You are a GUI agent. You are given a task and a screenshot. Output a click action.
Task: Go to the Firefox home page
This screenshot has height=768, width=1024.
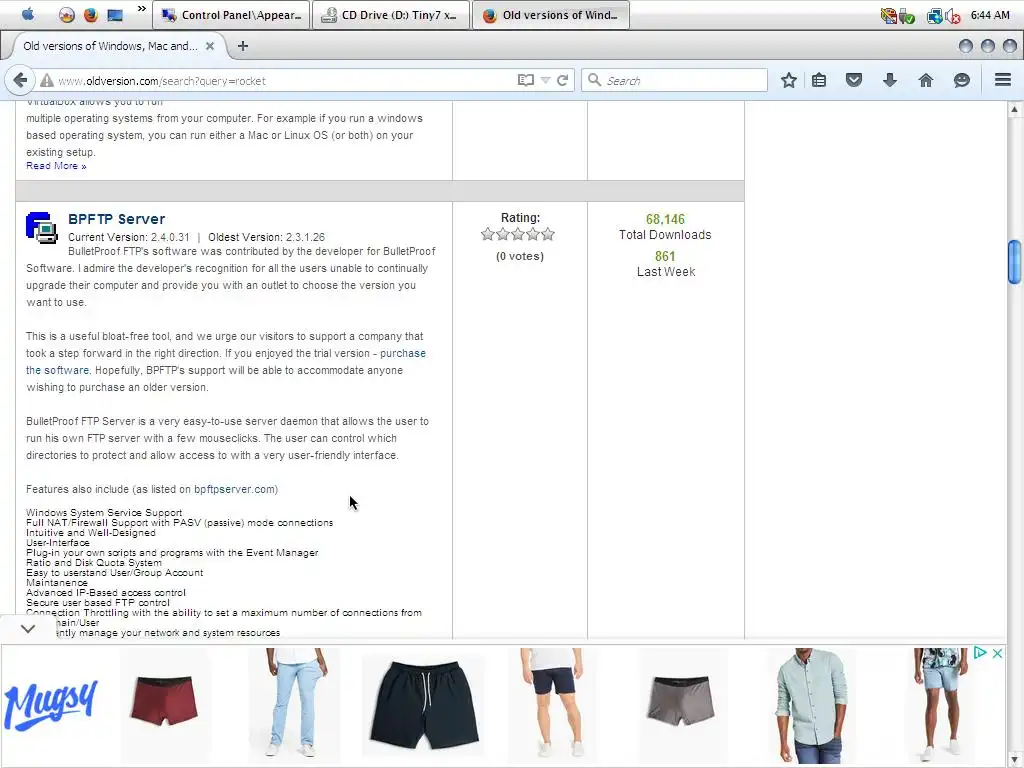925,80
